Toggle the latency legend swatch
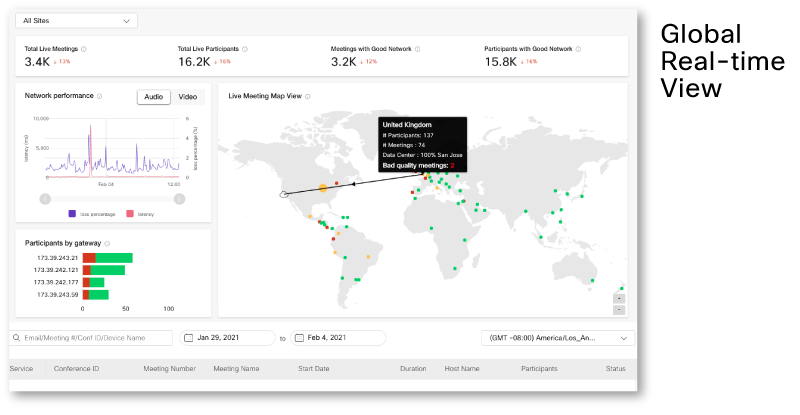 (130, 214)
